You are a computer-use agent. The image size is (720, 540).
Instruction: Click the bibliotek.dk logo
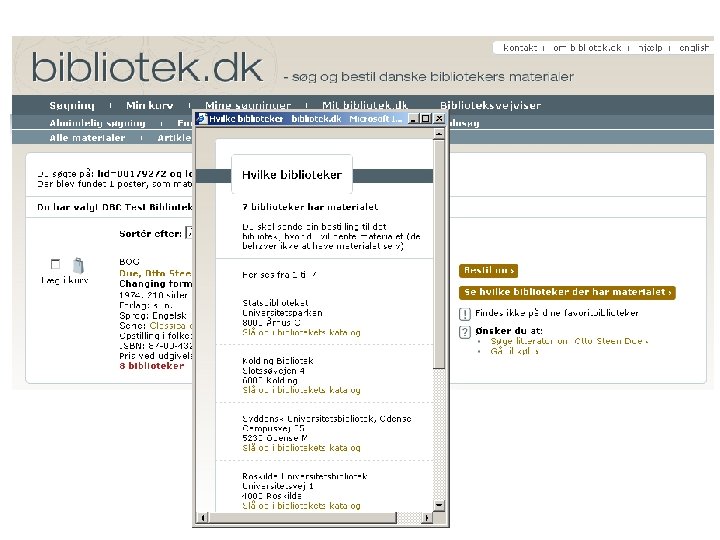(147, 68)
